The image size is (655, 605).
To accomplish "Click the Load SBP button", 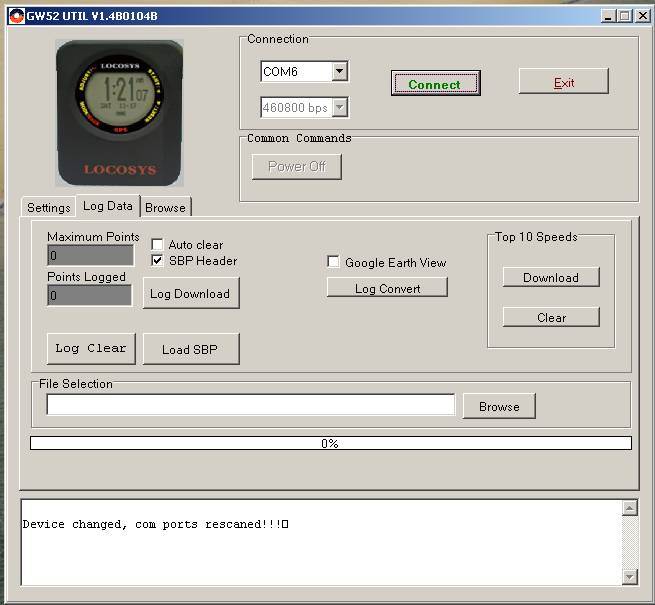I will [190, 349].
